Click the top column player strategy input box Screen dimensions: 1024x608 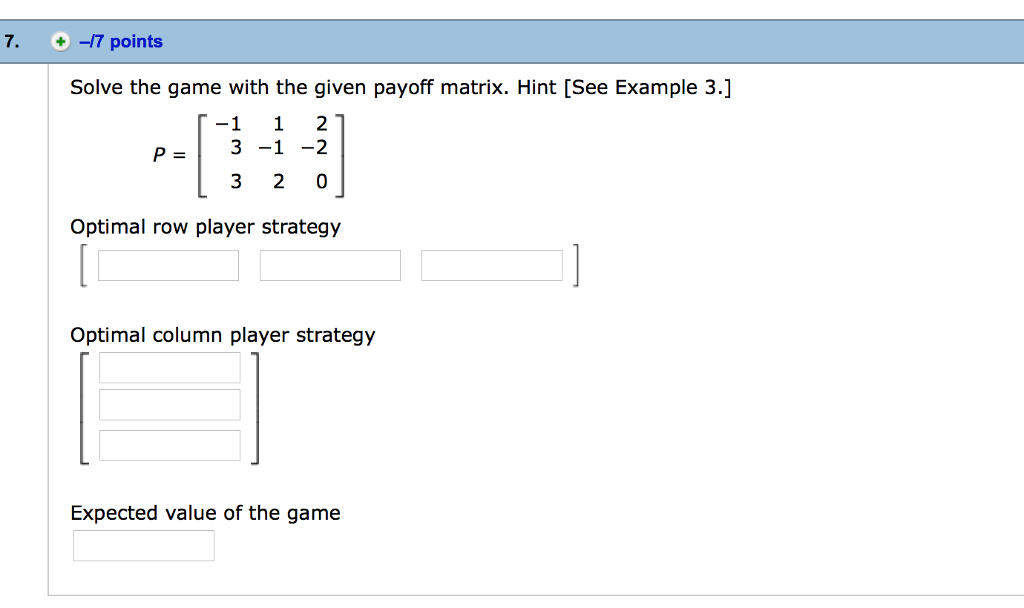coord(169,367)
